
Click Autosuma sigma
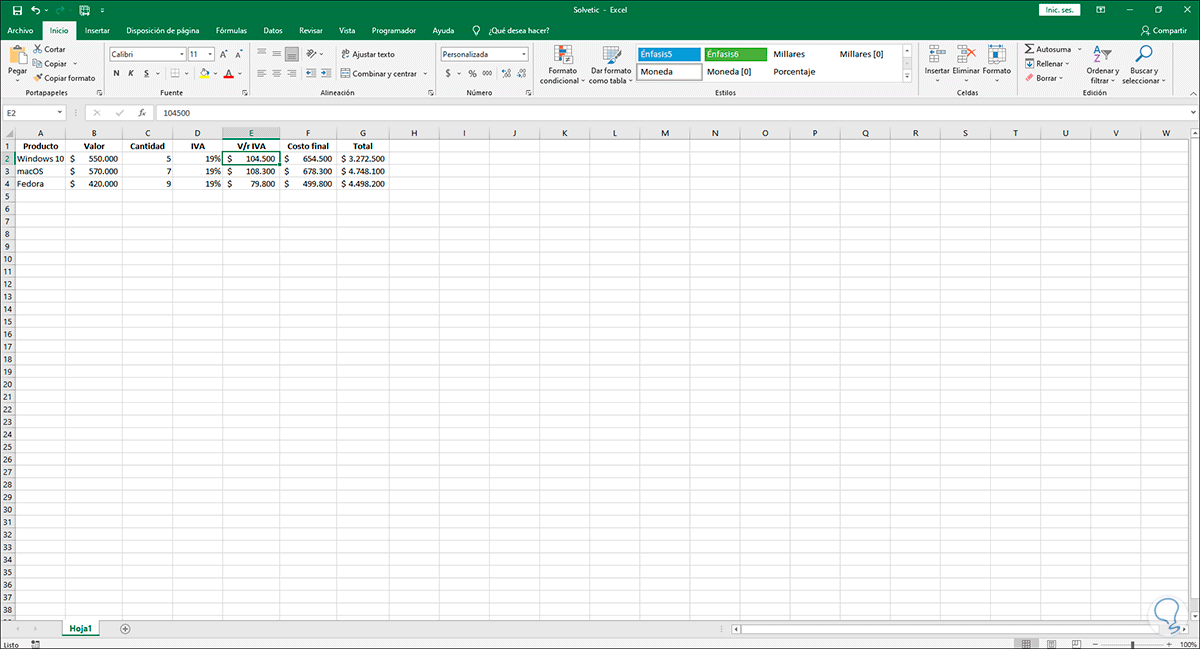(x=1047, y=49)
